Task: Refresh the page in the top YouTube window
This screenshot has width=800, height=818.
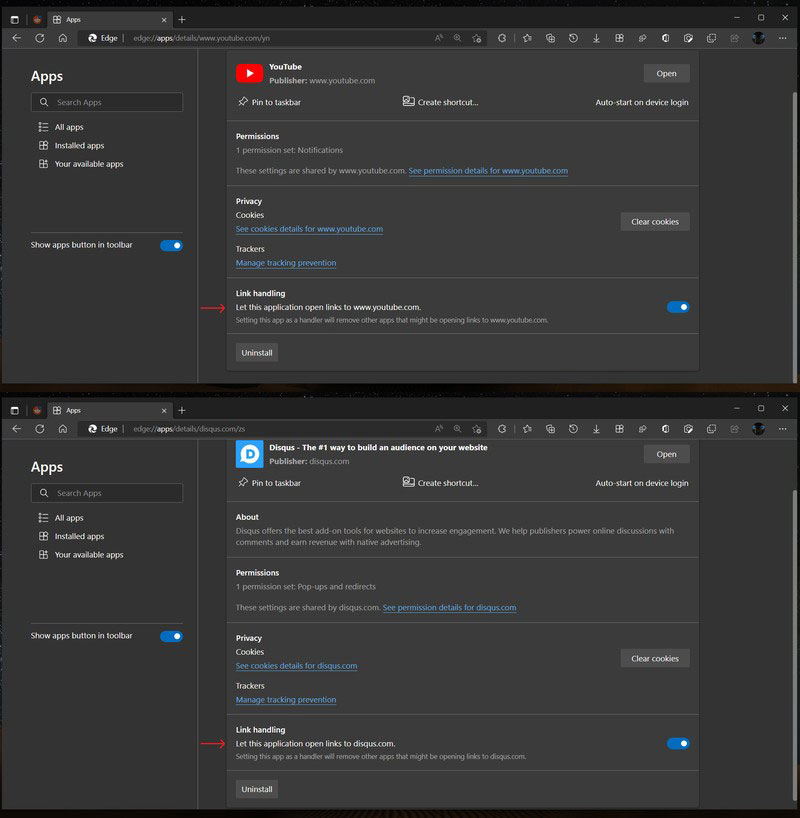Action: 40,38
